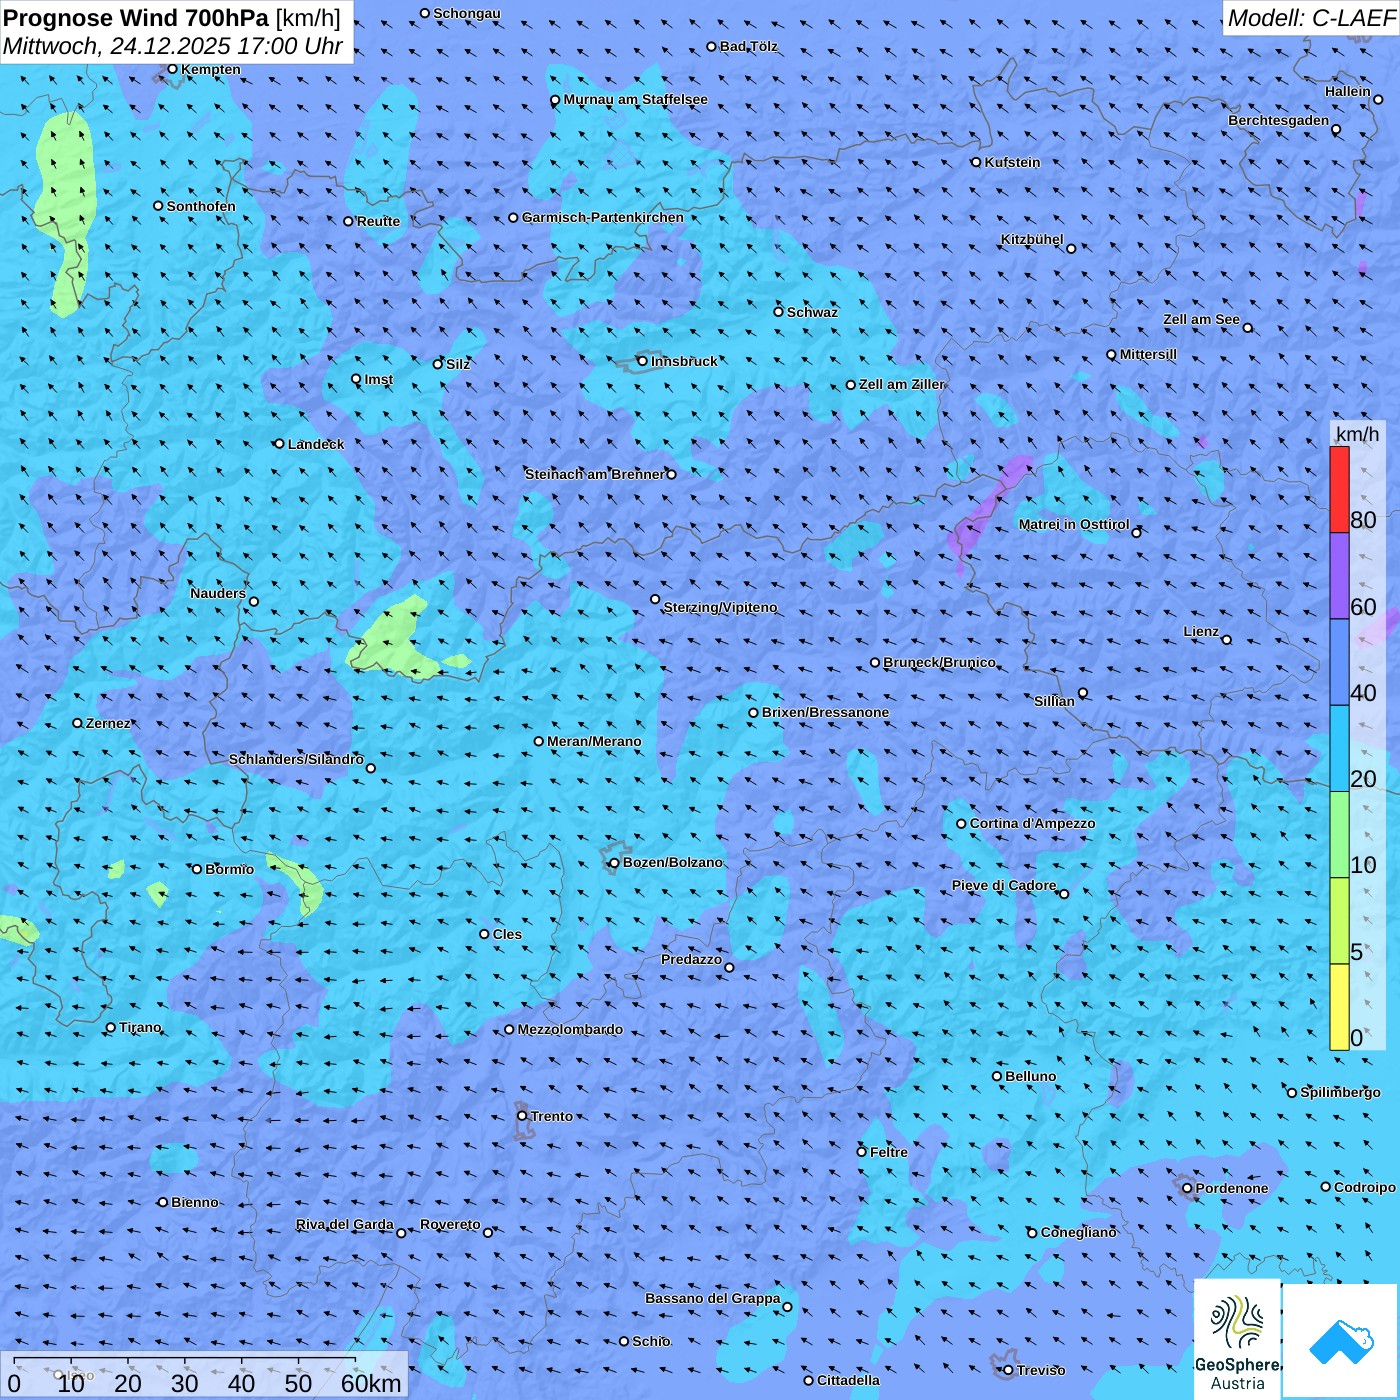Viewport: 1400px width, 1400px height.
Task: Click the date 'Mittwoch, 24.12.2025 17:00 Uhr'
Action: [172, 46]
